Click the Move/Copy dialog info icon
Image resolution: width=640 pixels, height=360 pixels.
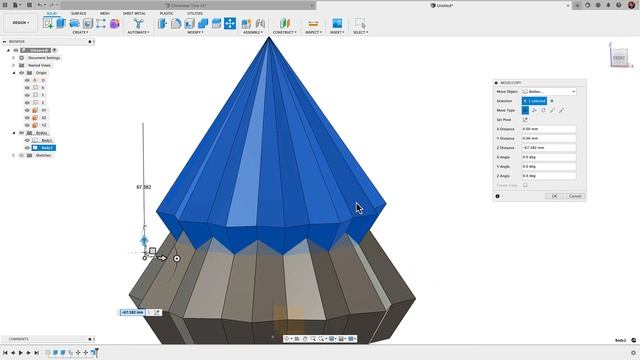click(497, 196)
